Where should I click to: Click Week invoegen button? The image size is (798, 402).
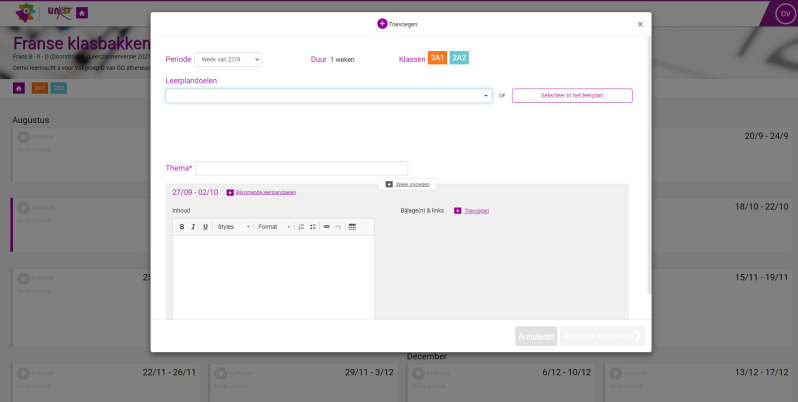[407, 184]
